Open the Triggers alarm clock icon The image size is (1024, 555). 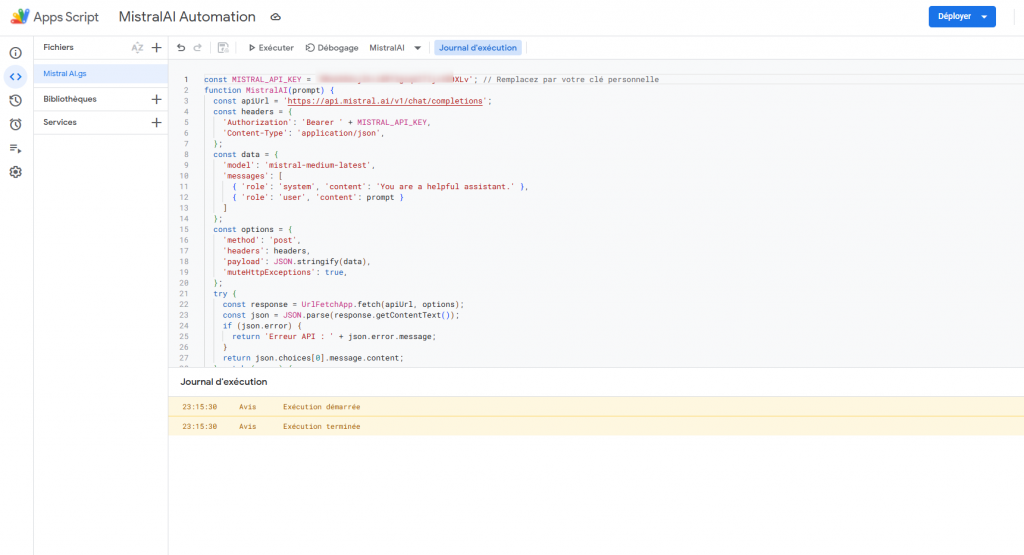click(15, 124)
